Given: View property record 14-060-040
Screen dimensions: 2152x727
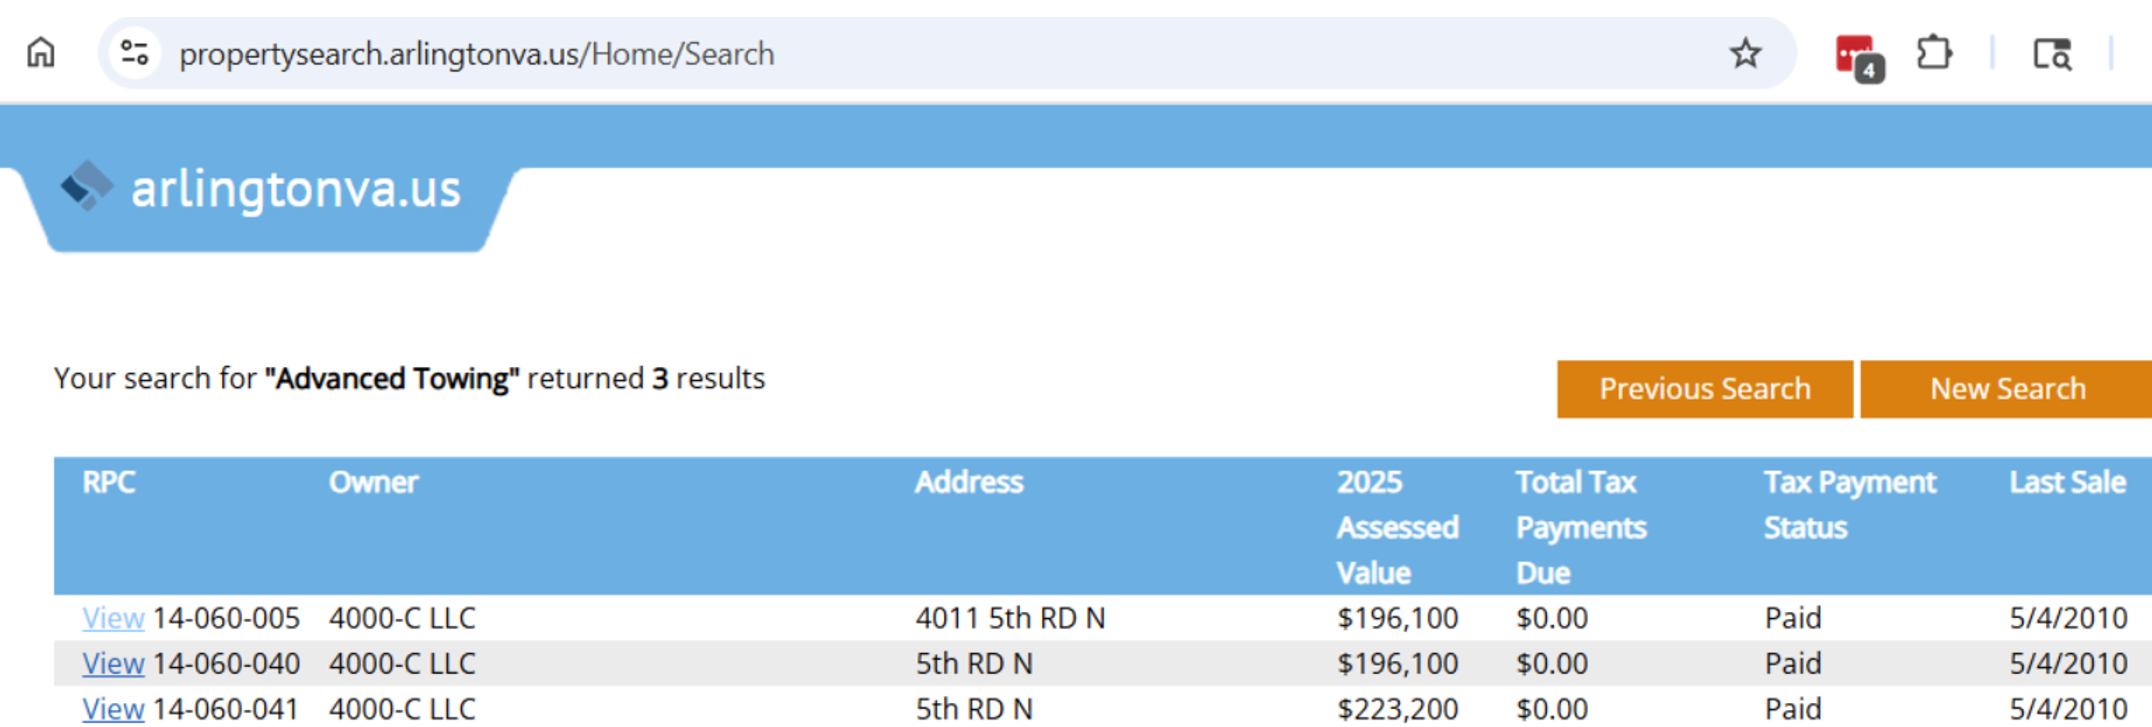Looking at the screenshot, I should (113, 664).
